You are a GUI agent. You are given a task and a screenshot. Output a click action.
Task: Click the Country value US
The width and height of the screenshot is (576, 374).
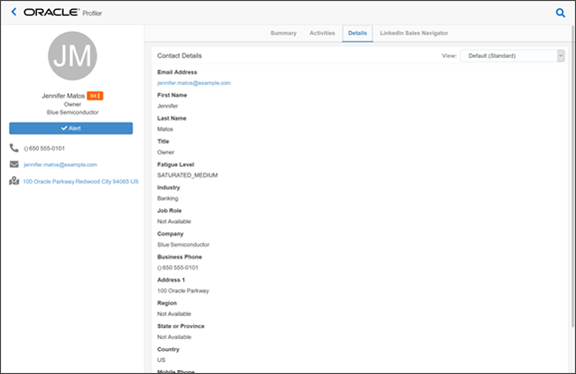click(x=161, y=360)
